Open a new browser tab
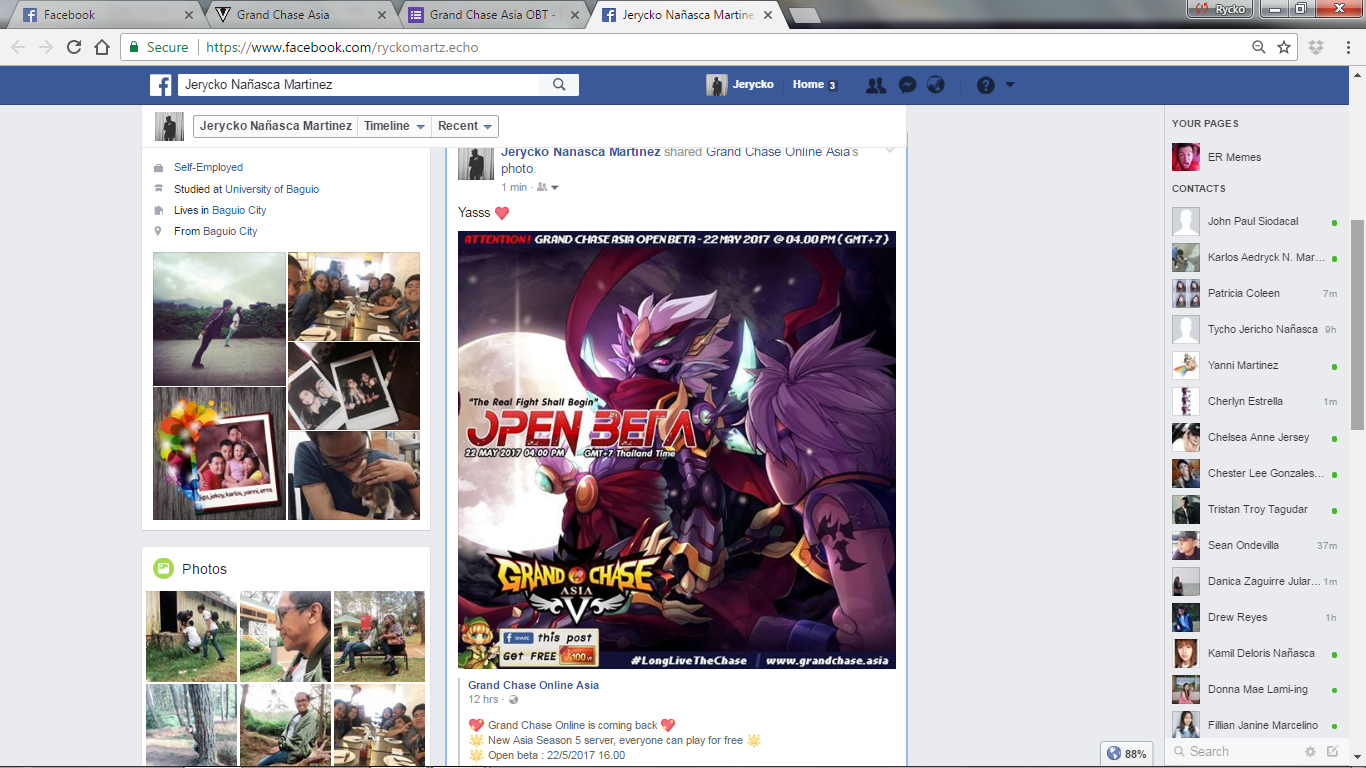This screenshot has height=768, width=1366. click(805, 15)
